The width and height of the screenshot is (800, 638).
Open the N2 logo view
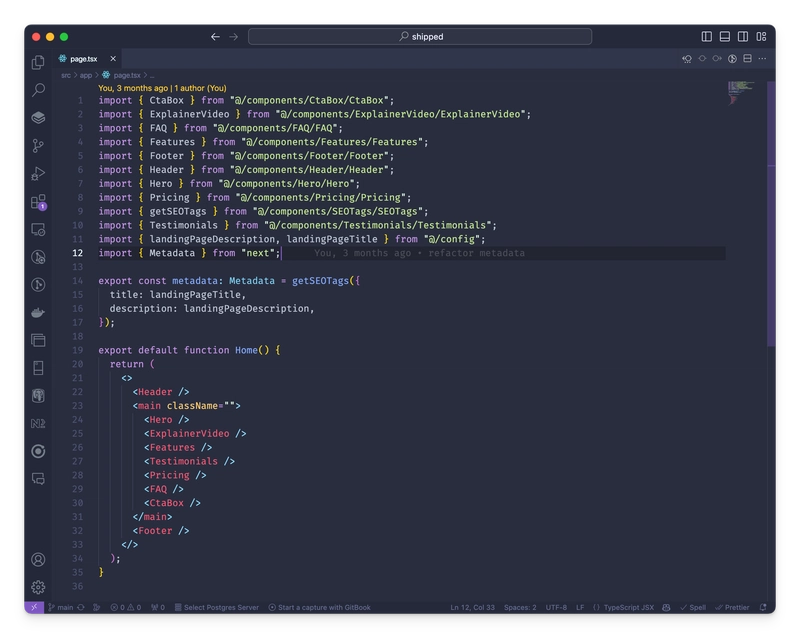(x=38, y=423)
